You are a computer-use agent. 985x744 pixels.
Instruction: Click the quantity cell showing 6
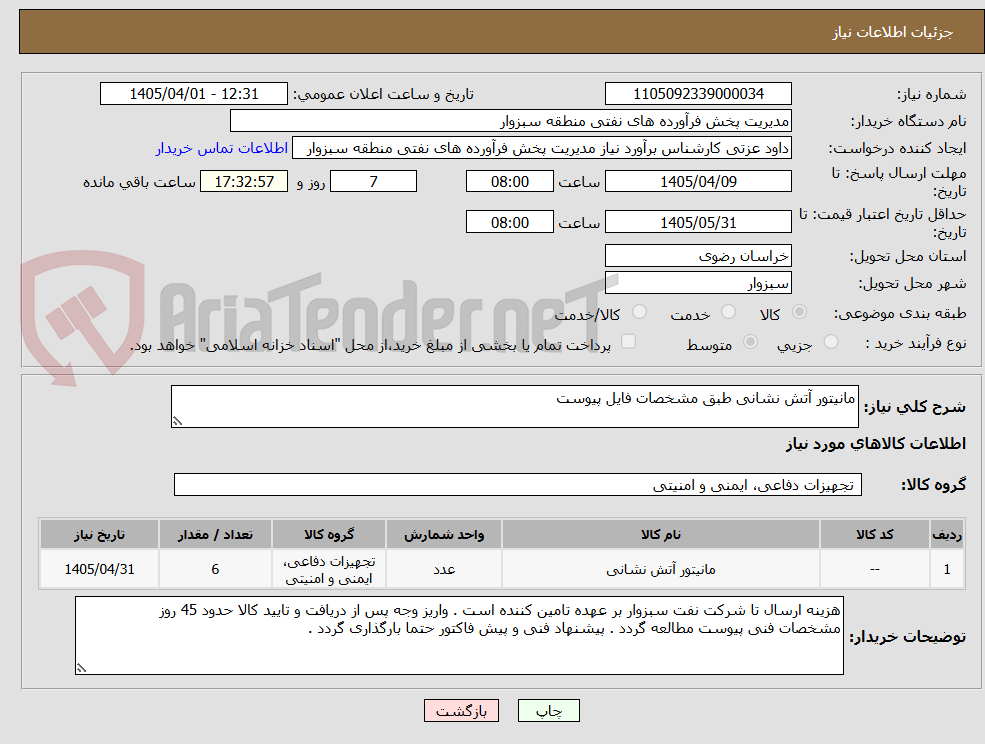(x=215, y=569)
